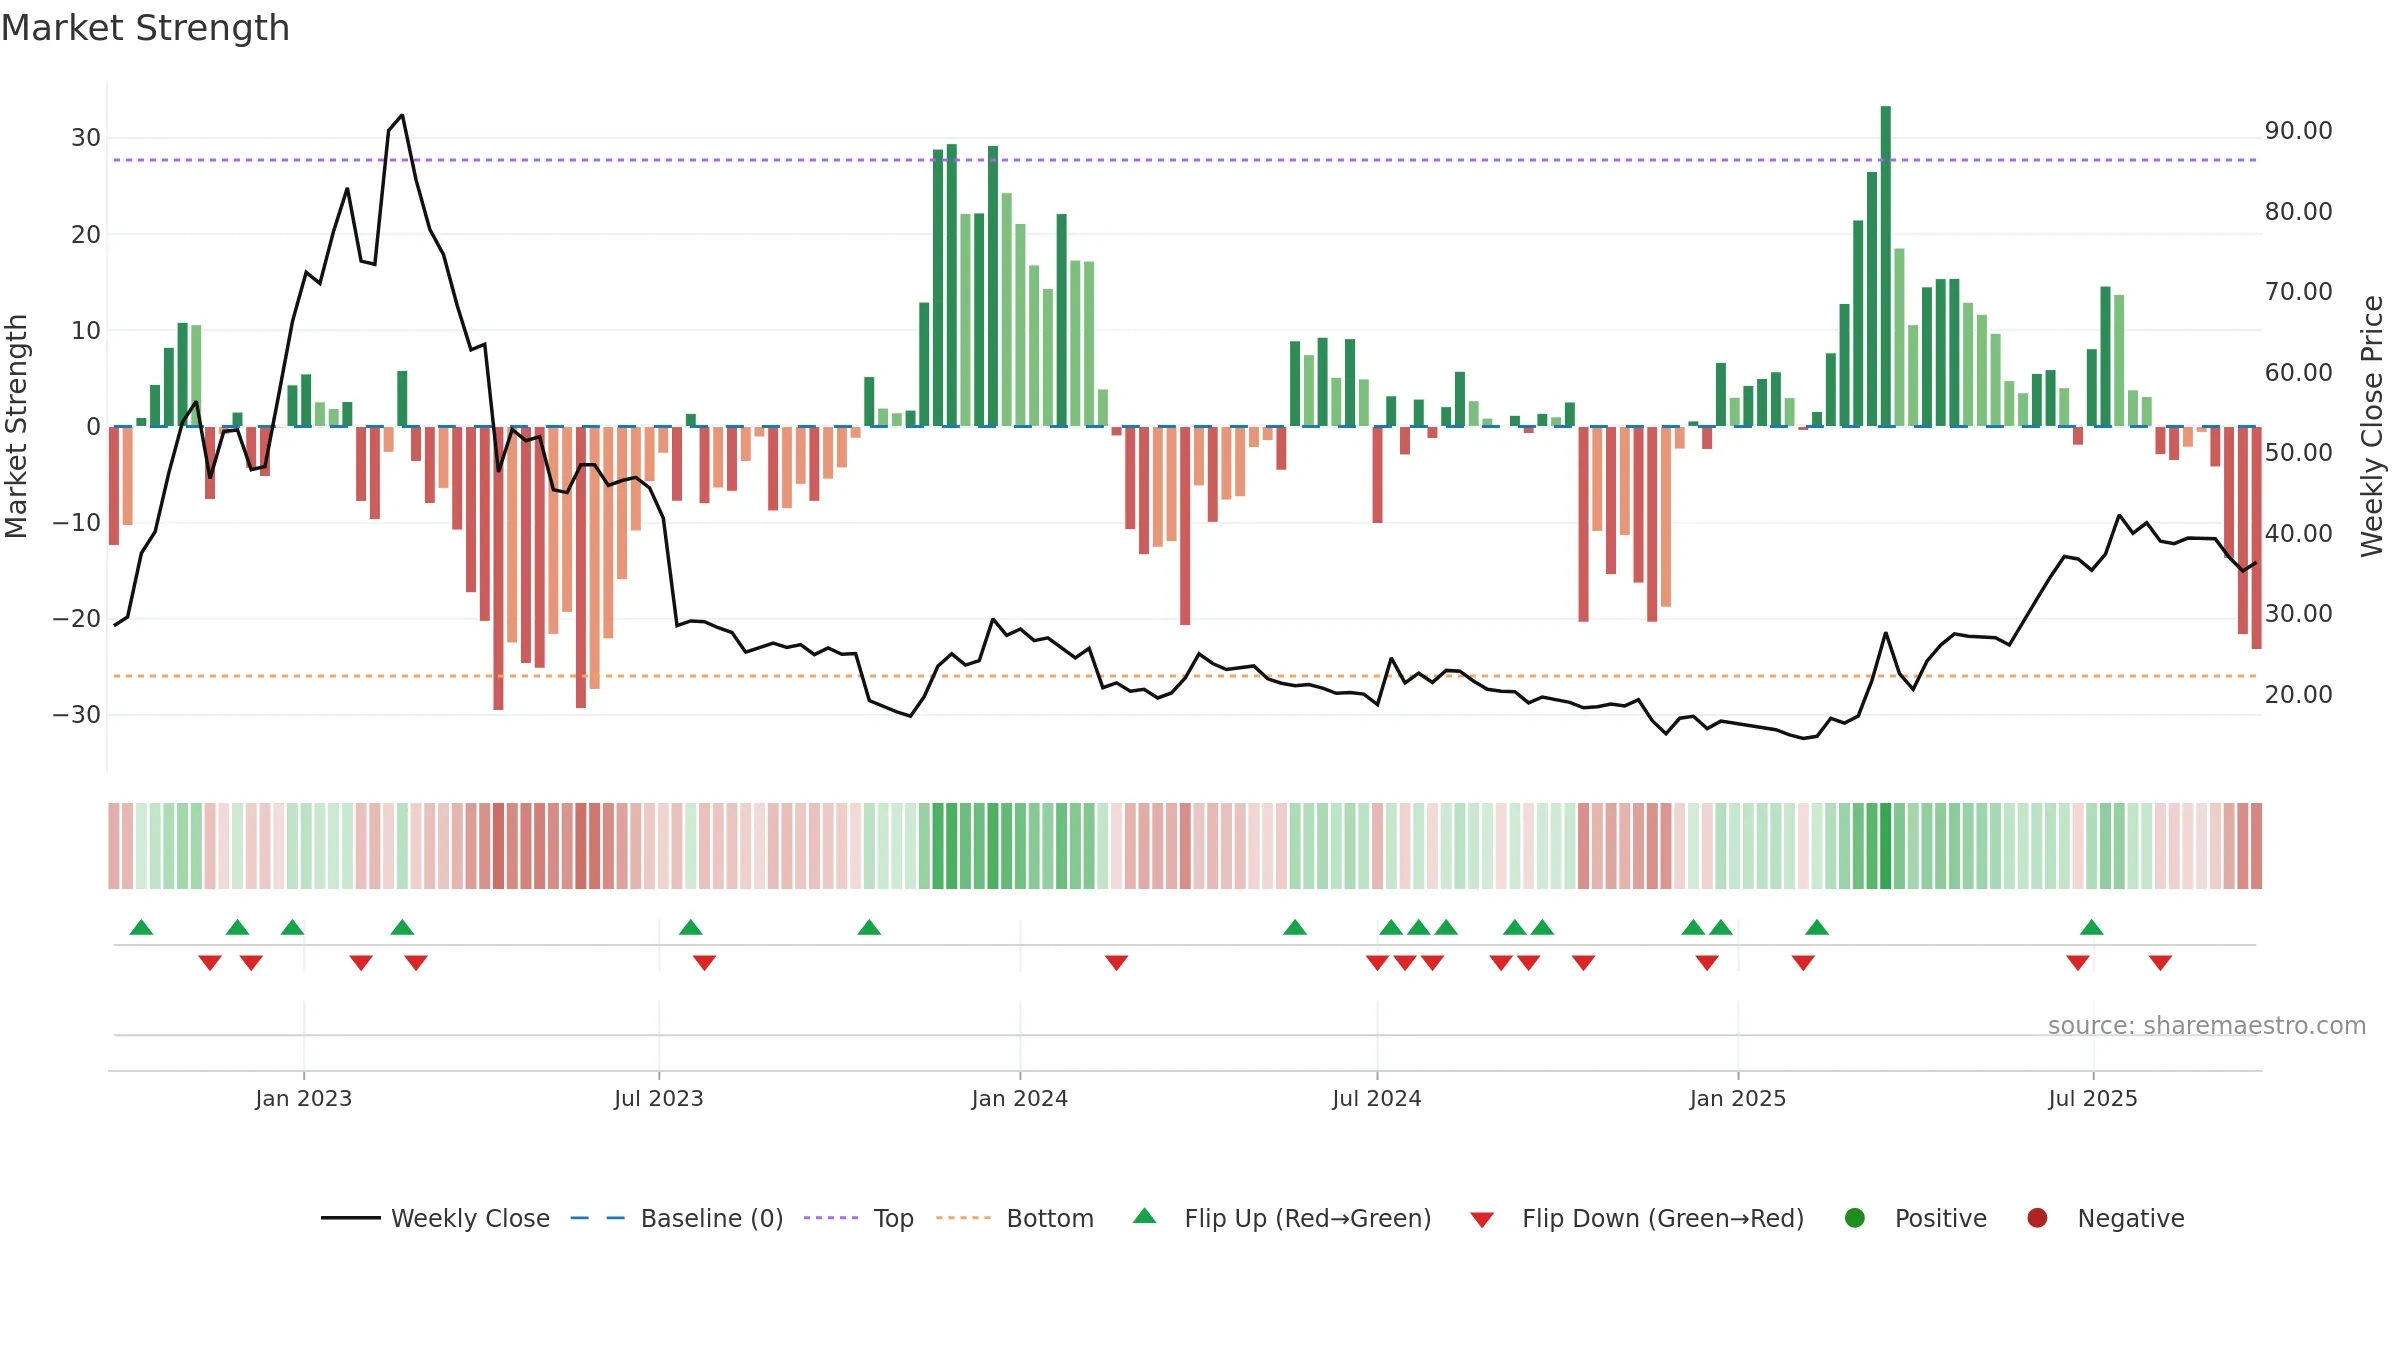The width and height of the screenshot is (2400, 1350).
Task: Click the Jan 2025 x-axis label
Action: coord(1738,1099)
